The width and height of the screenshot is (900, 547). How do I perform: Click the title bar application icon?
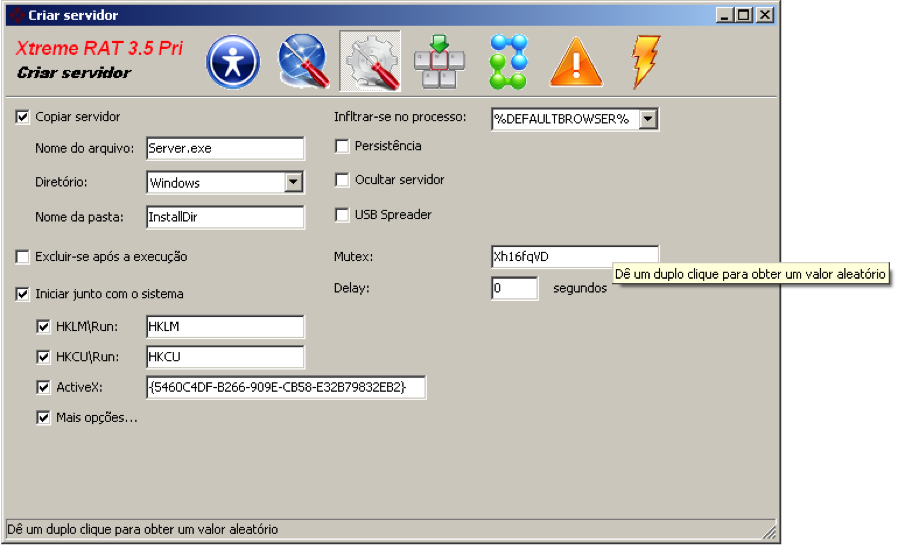(x=17, y=15)
